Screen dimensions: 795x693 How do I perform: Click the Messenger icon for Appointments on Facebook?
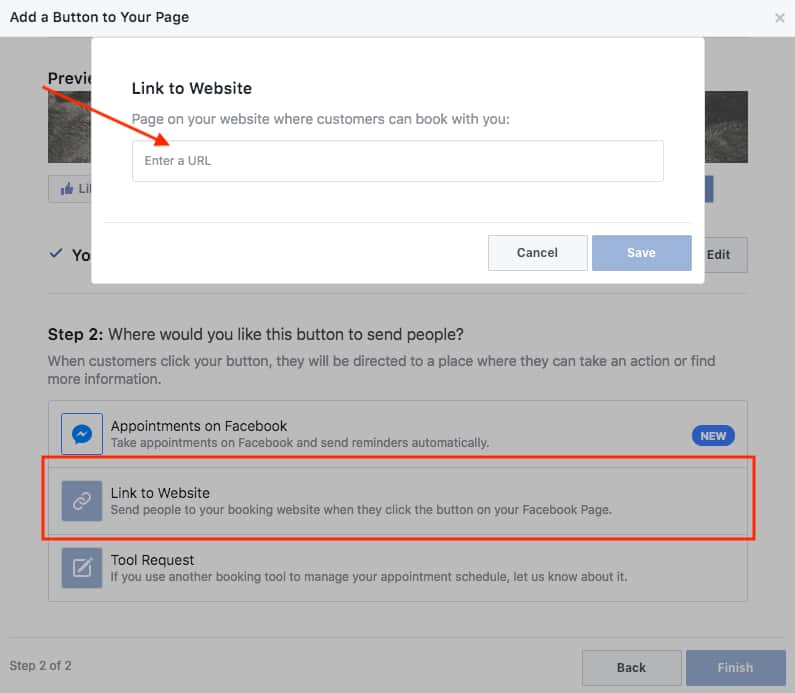point(82,434)
